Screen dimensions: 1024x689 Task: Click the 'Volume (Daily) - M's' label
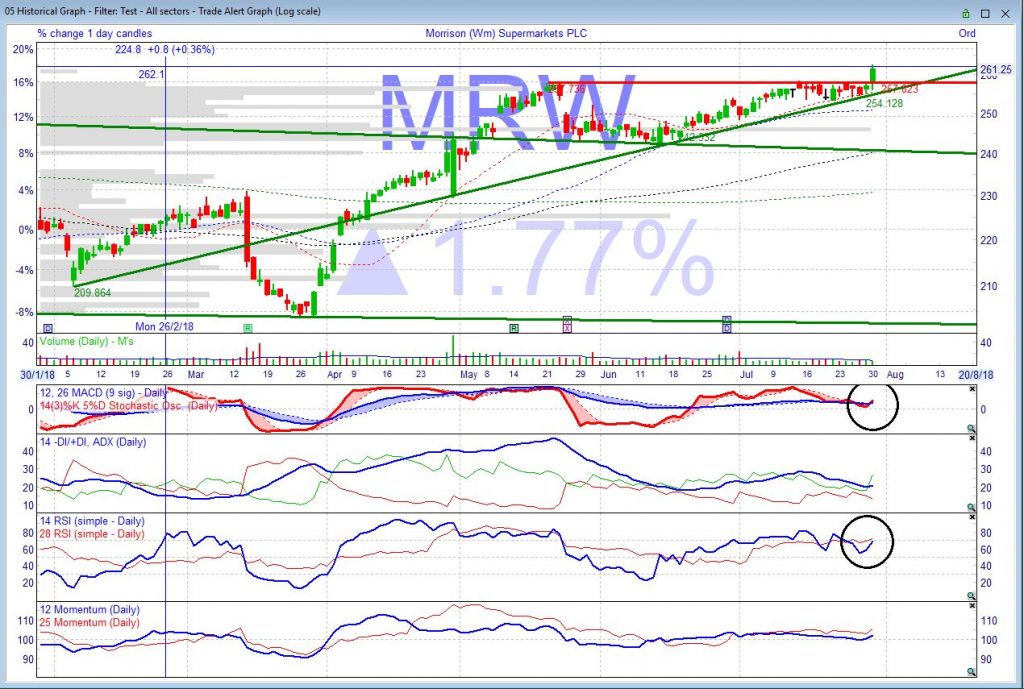pyautogui.click(x=87, y=341)
